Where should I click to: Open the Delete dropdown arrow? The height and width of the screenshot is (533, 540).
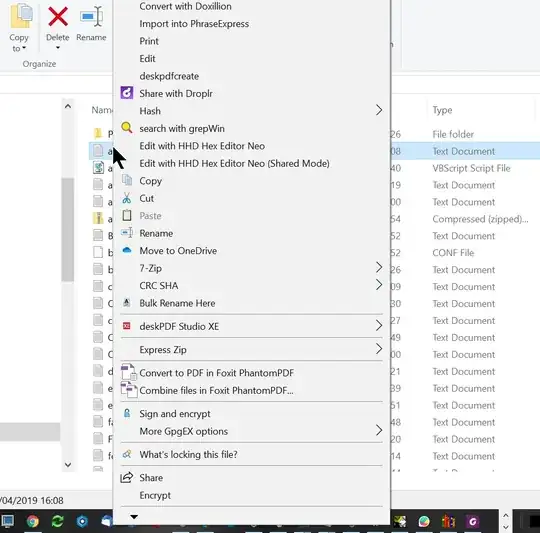tap(58, 48)
